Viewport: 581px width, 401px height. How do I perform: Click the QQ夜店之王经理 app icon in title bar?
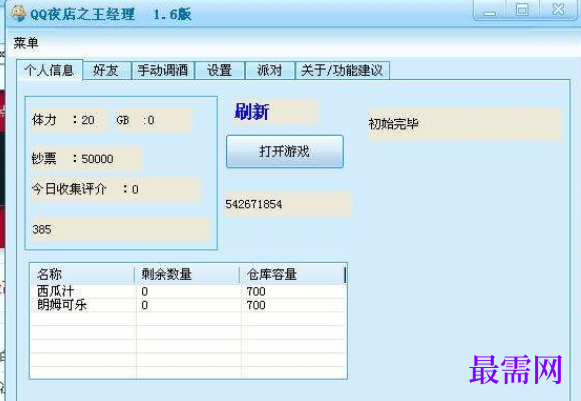[18, 13]
